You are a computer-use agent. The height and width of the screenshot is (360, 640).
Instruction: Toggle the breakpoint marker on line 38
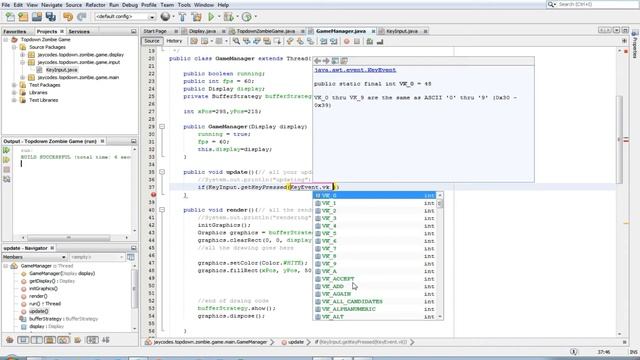153,195
